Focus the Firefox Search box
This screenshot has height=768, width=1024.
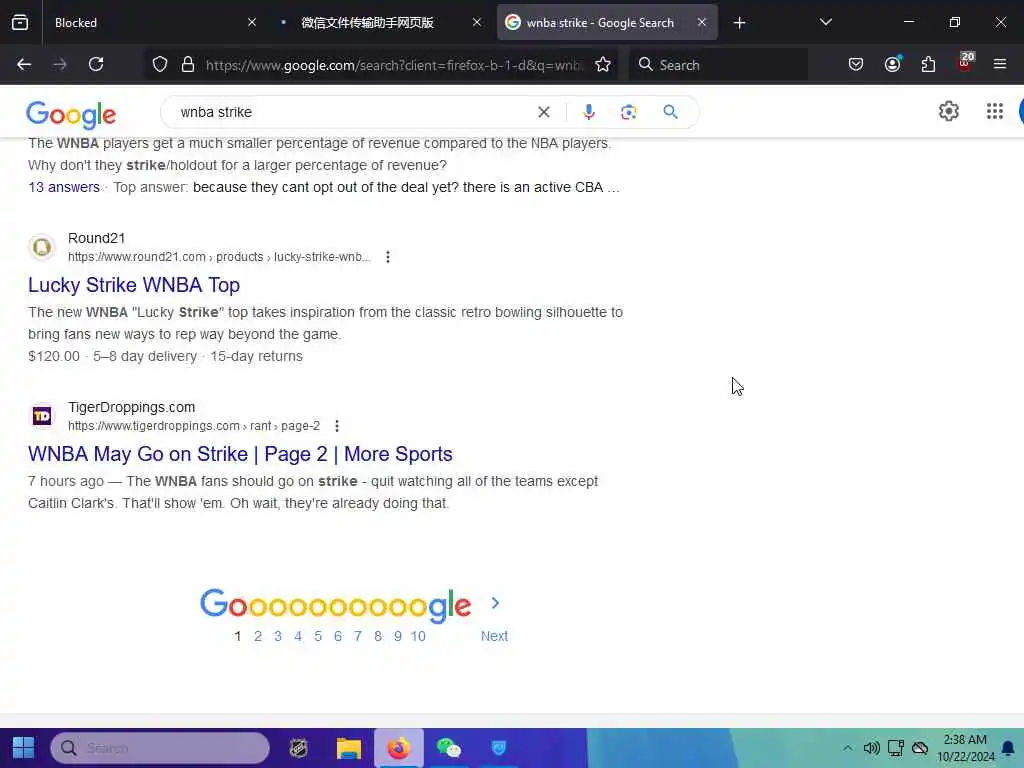click(x=718, y=65)
